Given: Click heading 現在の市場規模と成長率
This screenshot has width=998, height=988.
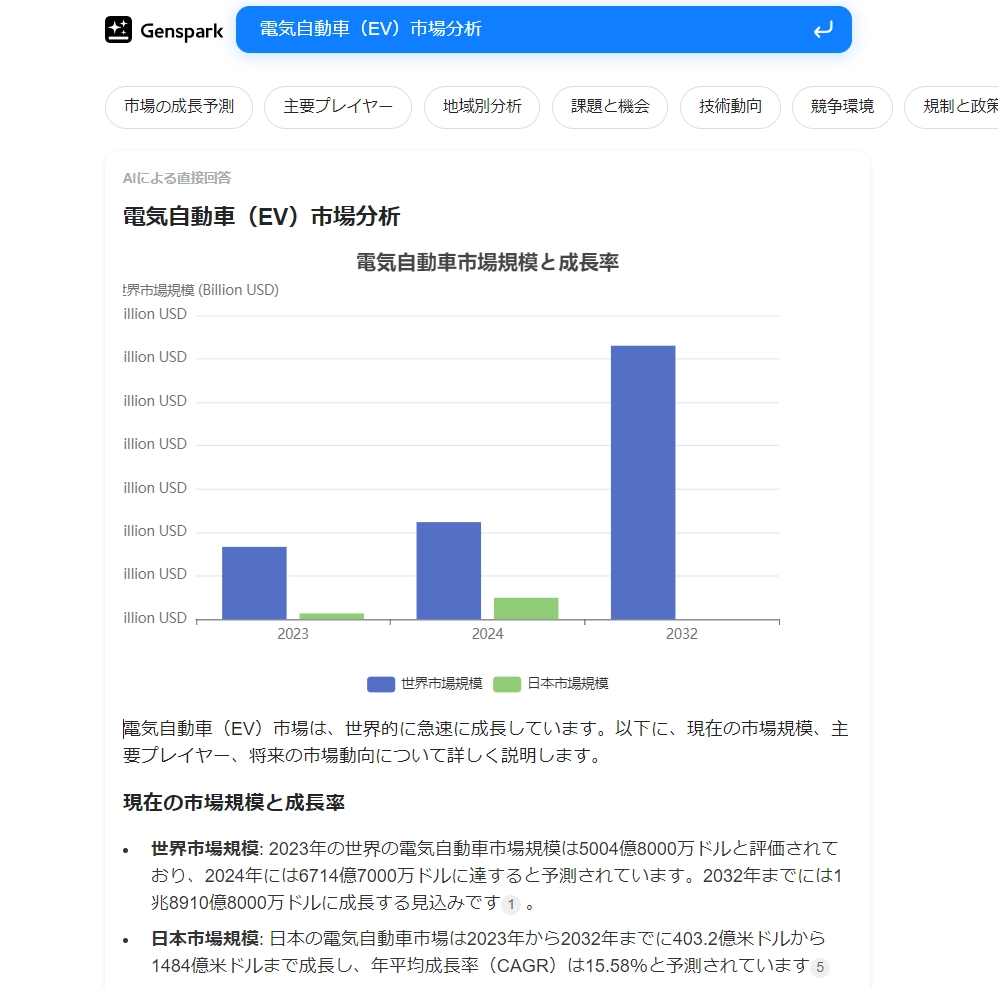Looking at the screenshot, I should click(x=234, y=803).
